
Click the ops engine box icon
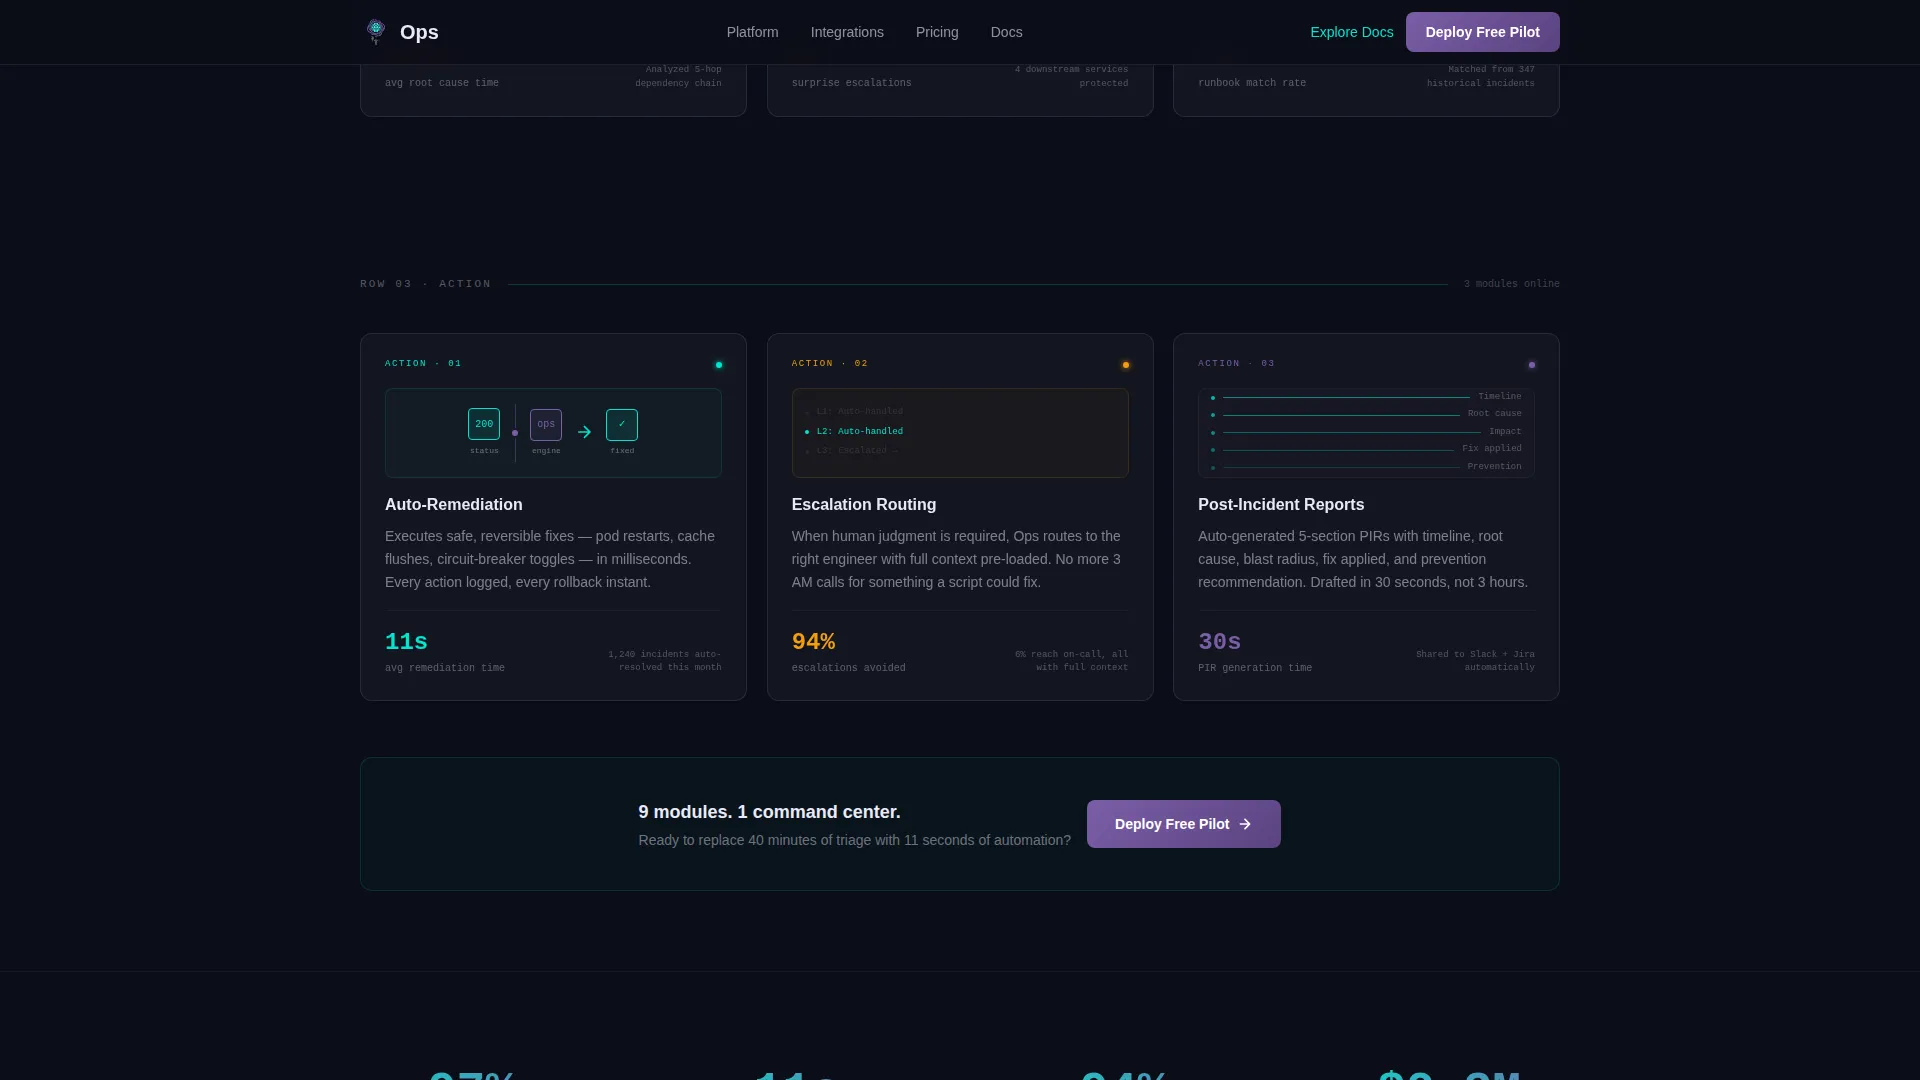(x=546, y=424)
